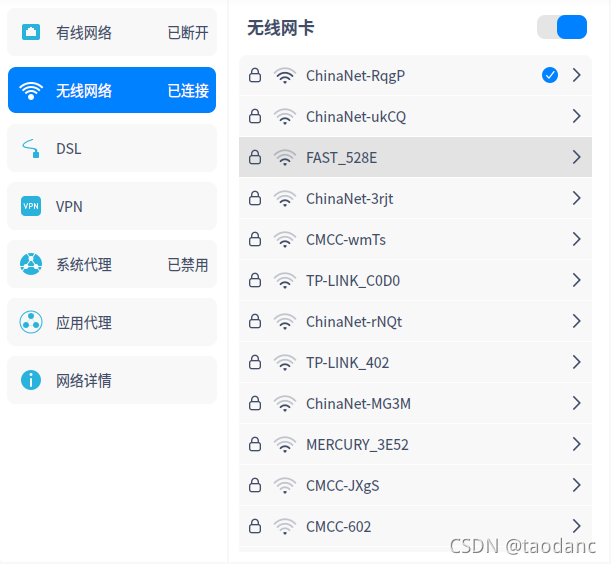This screenshot has width=611, height=564.
Task: Click the network details info icon
Action: [31, 380]
